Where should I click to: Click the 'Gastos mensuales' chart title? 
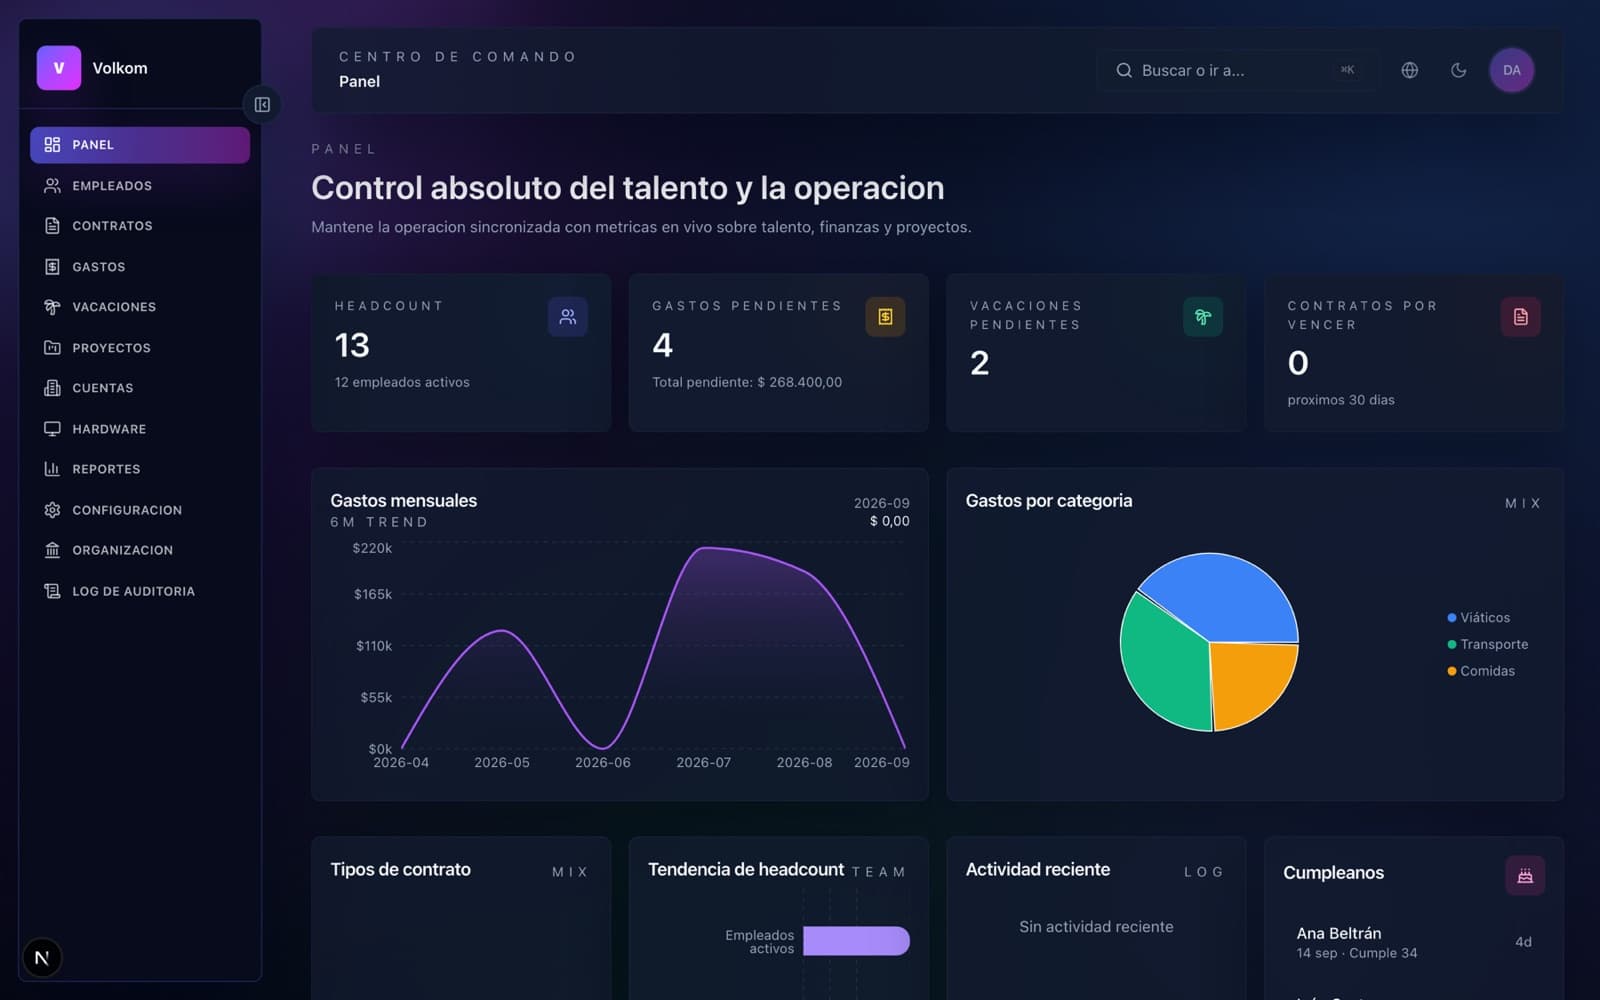click(x=404, y=501)
